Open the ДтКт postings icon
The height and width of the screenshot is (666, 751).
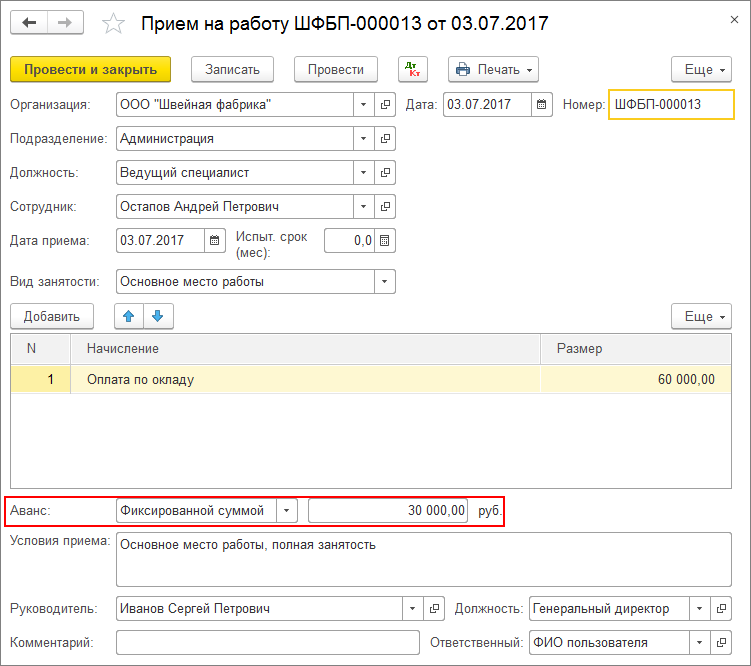pyautogui.click(x=412, y=69)
